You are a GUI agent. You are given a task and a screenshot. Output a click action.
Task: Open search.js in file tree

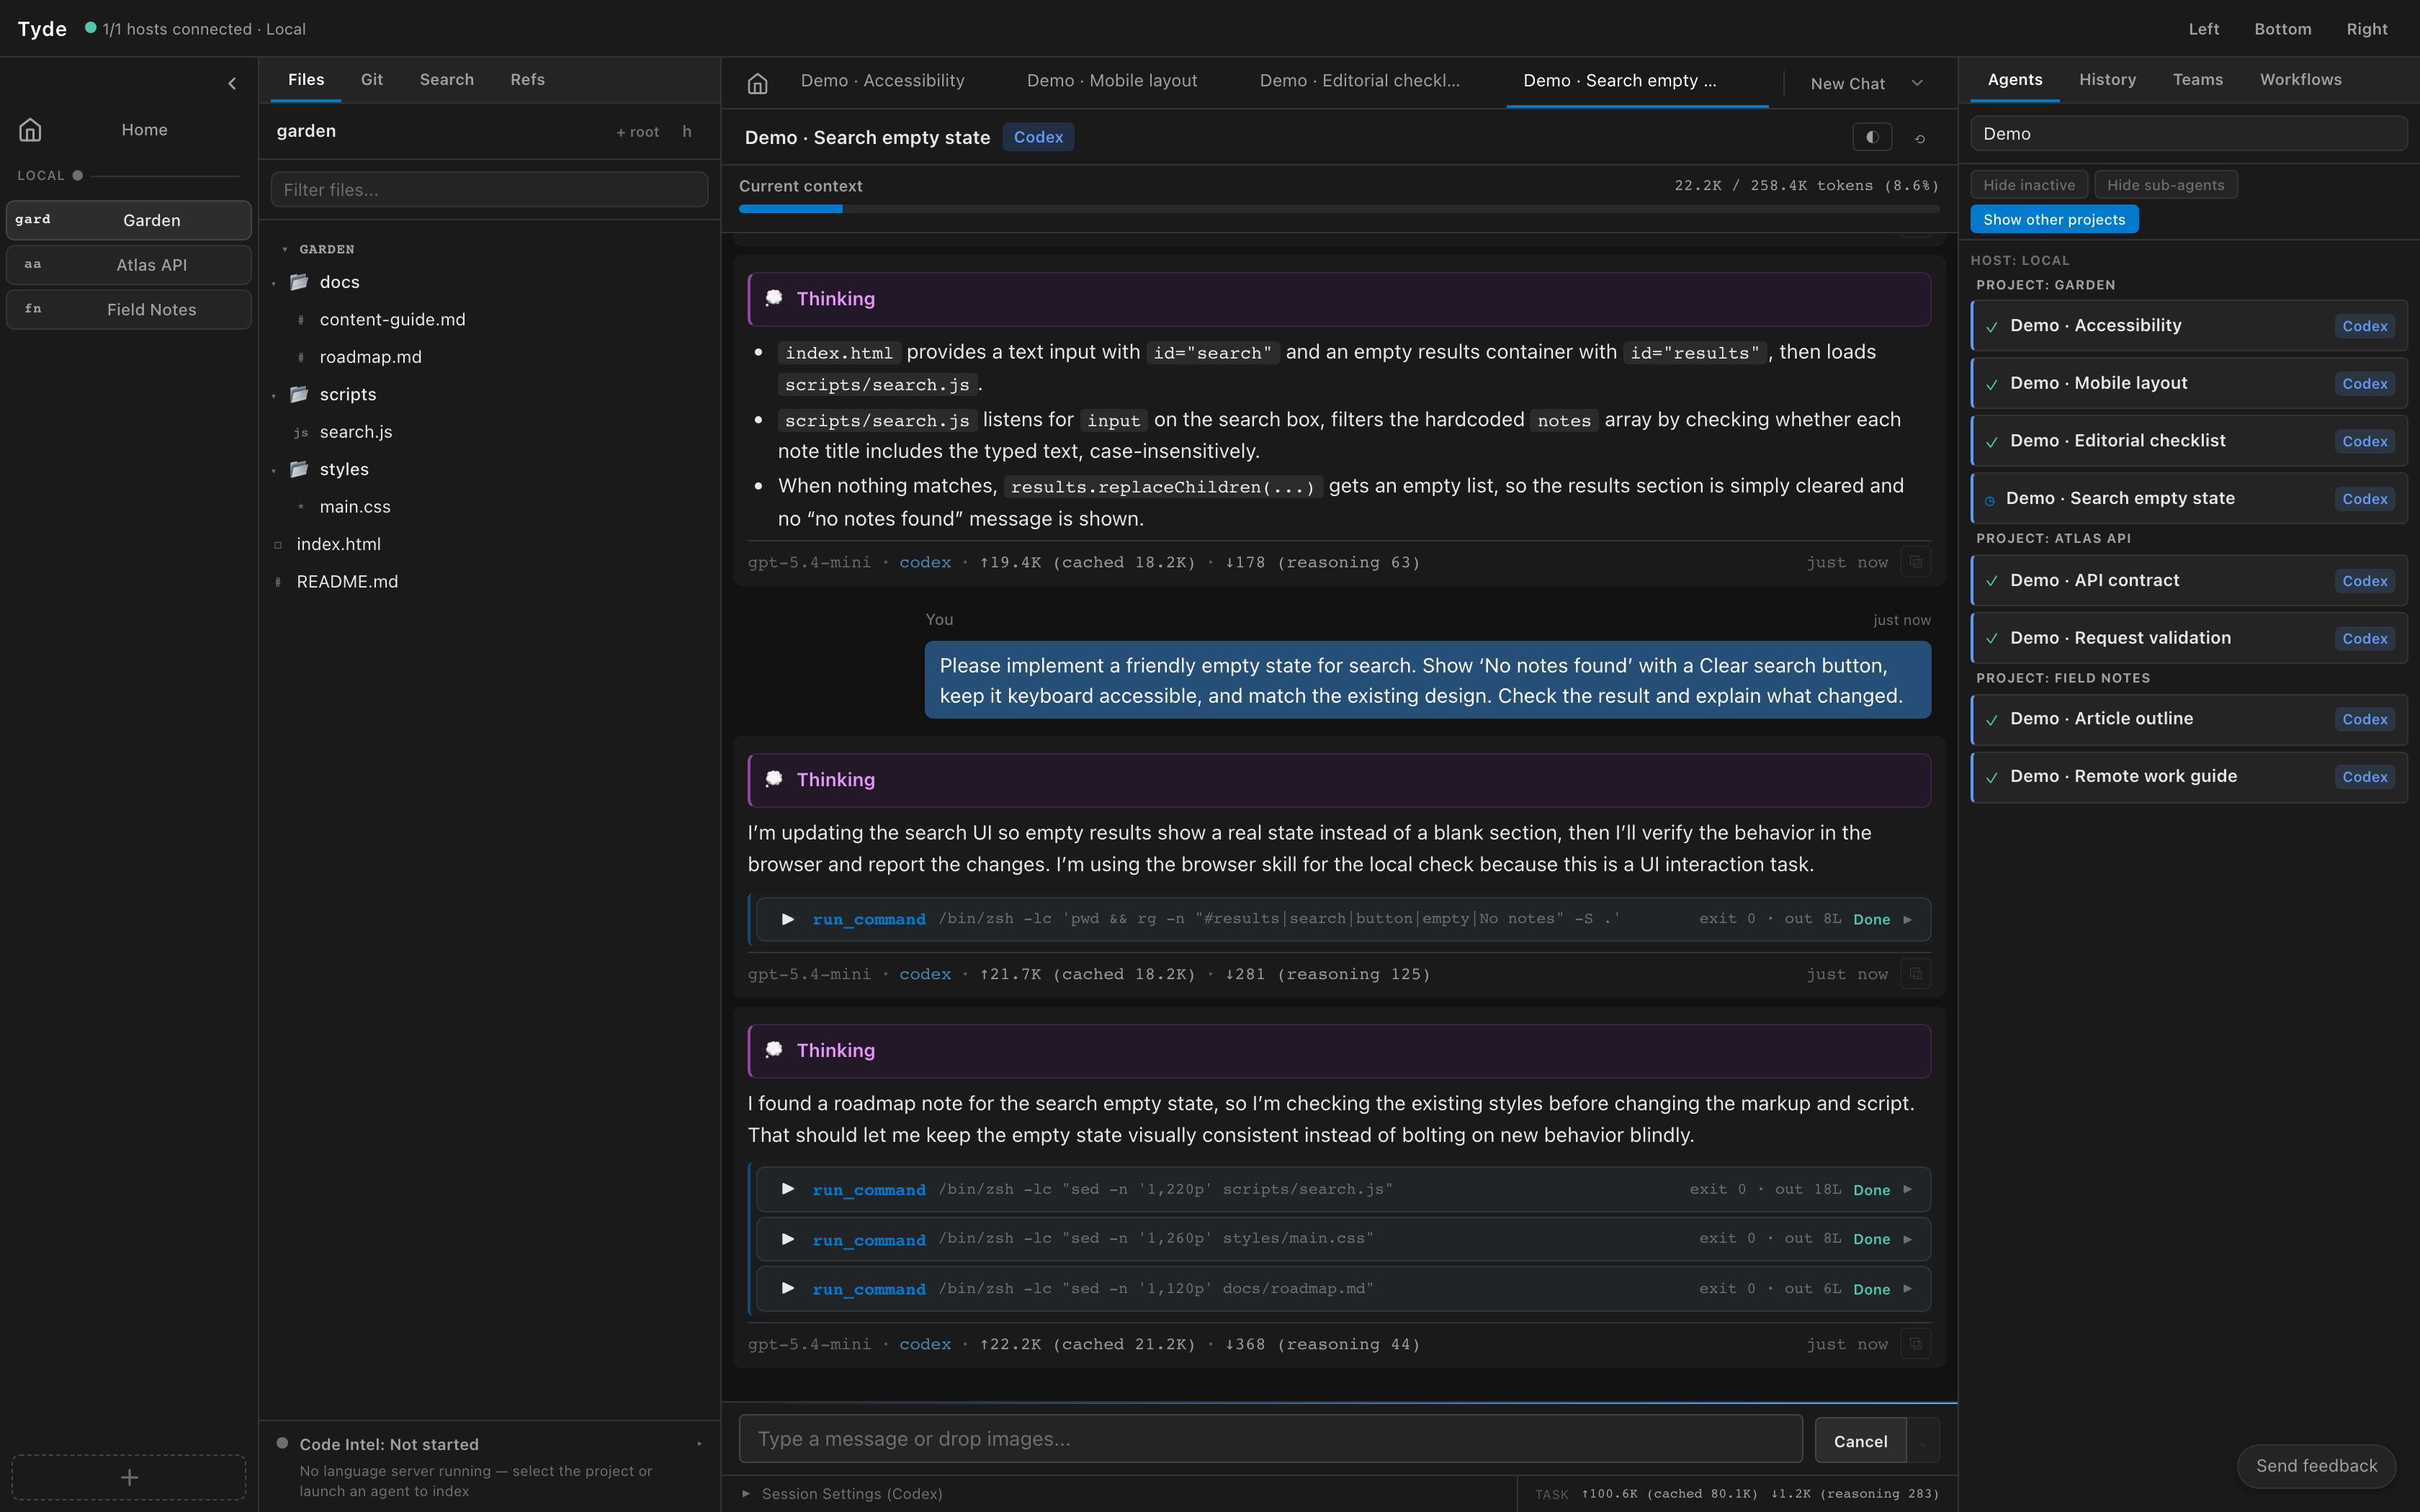355,432
